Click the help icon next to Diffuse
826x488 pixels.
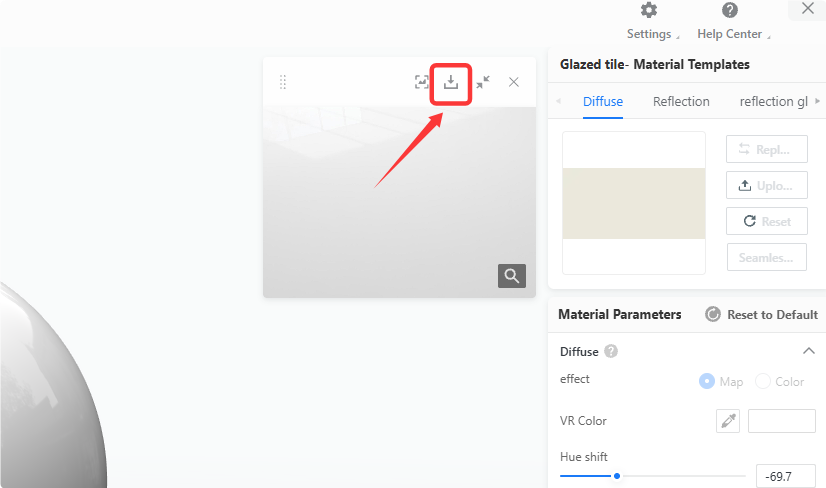point(611,352)
